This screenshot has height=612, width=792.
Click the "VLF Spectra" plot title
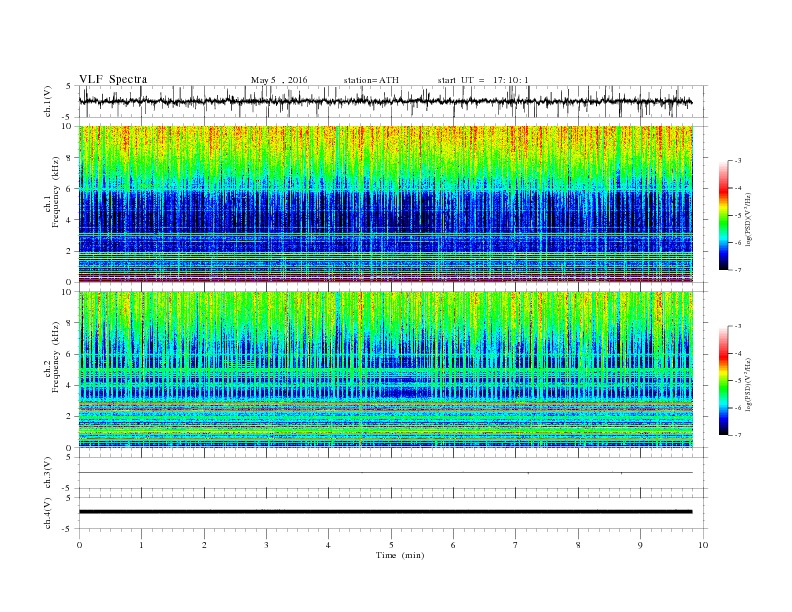click(x=113, y=79)
